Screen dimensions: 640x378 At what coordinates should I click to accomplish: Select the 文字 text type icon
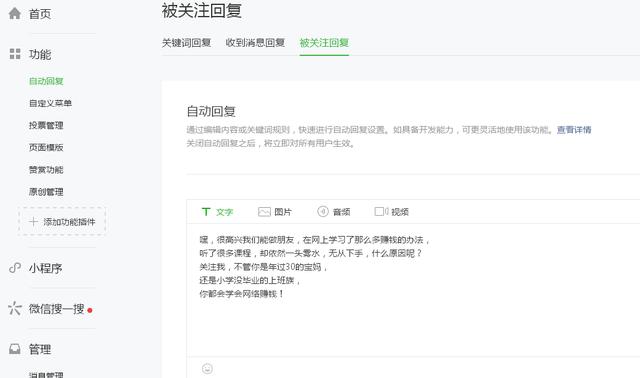point(206,211)
